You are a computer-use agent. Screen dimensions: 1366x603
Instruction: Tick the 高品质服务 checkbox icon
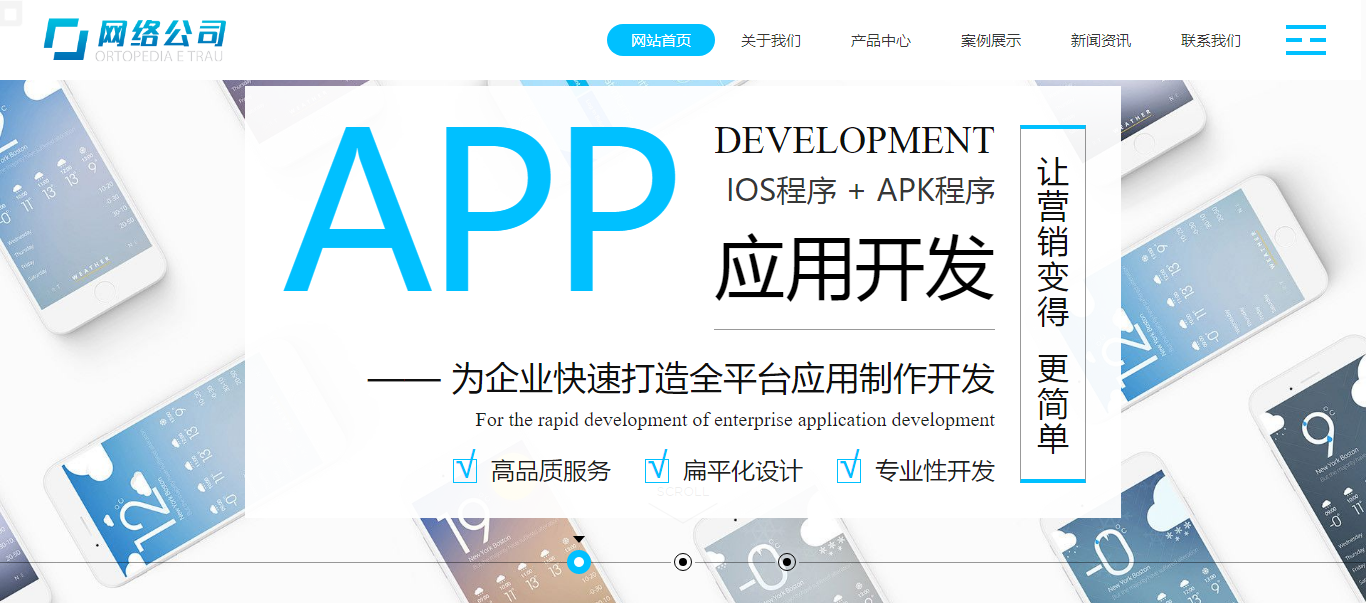[465, 468]
